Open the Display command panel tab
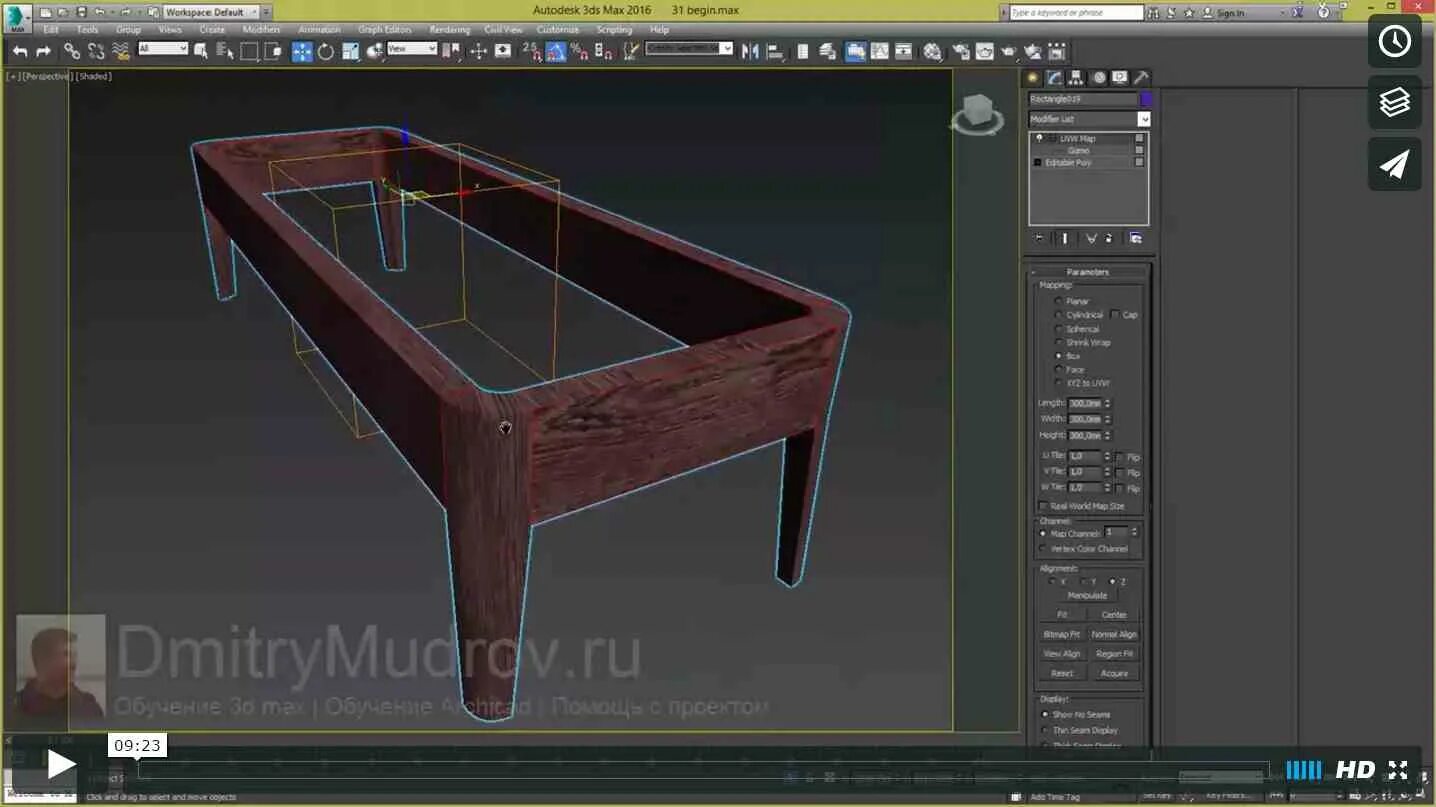The height and width of the screenshot is (807, 1436). click(x=1119, y=77)
